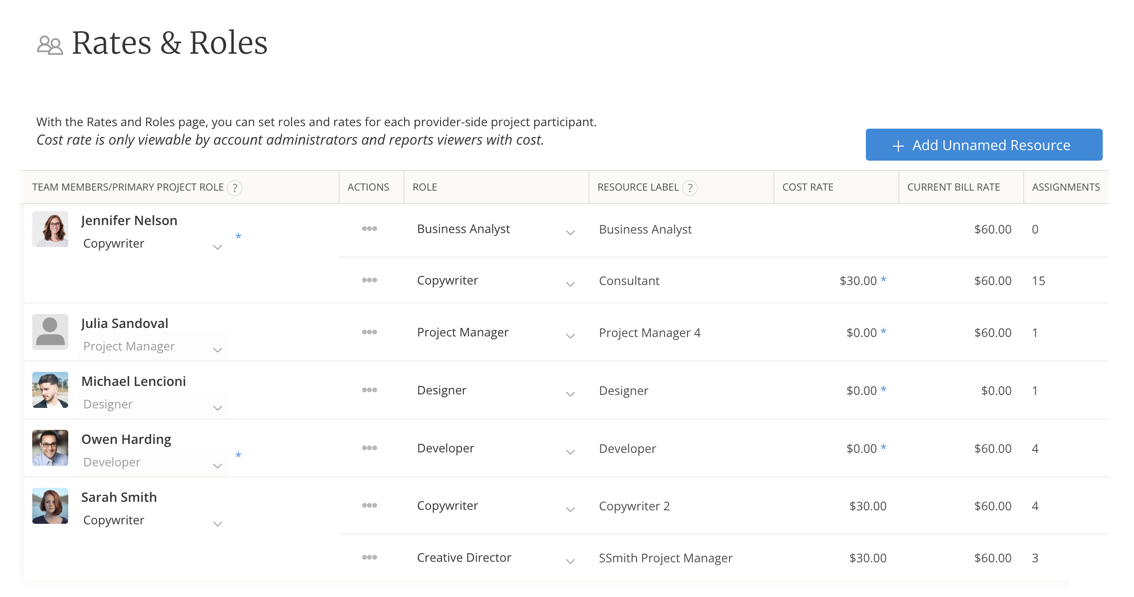Click $60.00 bill rate in Business Analyst row

[x=992, y=229]
